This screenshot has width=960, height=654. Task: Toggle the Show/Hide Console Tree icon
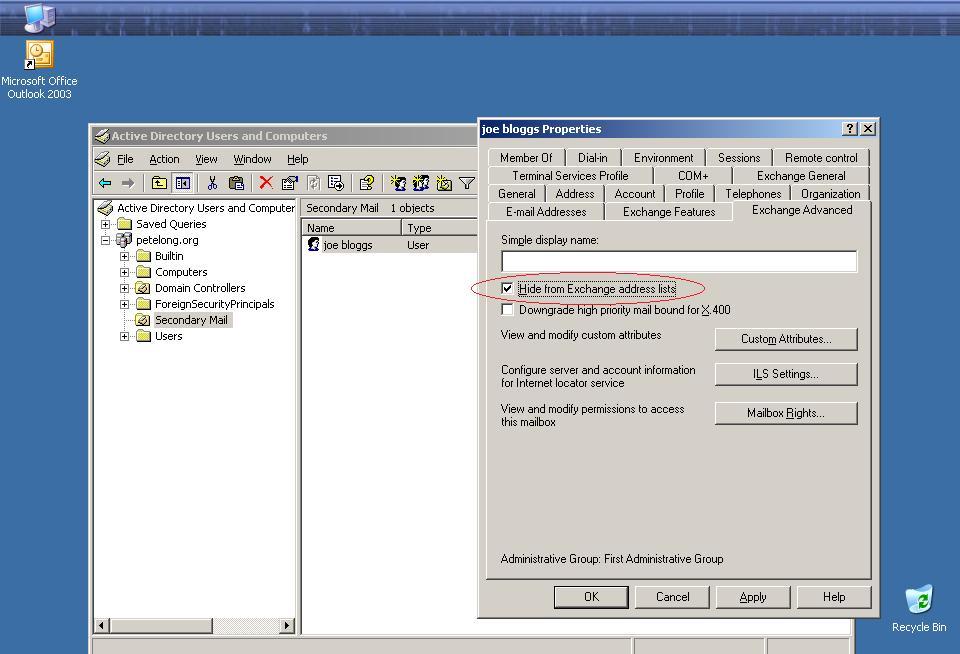coord(182,182)
